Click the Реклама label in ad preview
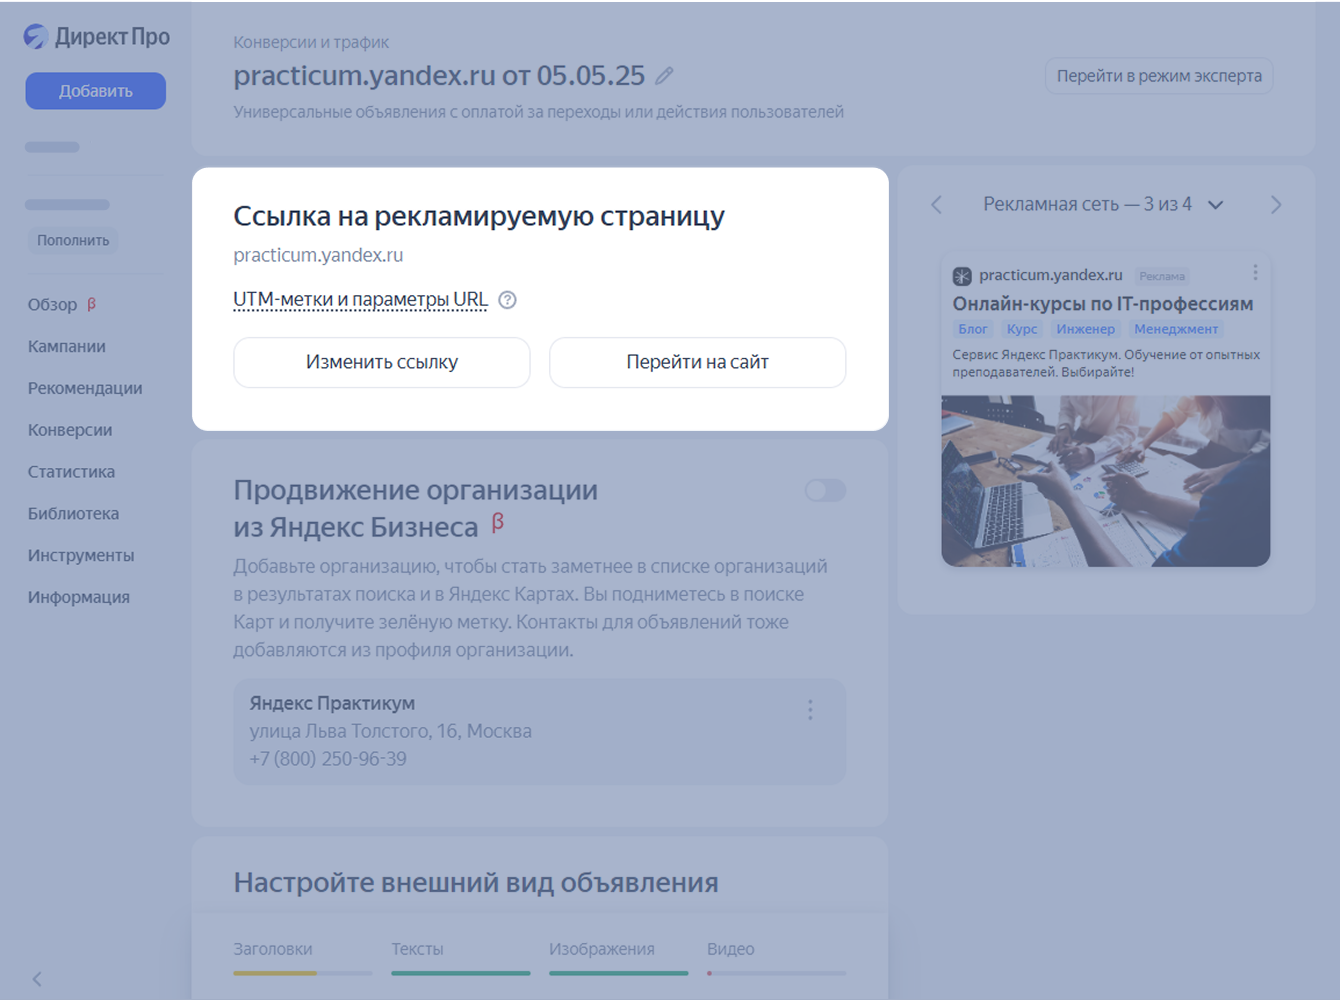 (x=1162, y=276)
